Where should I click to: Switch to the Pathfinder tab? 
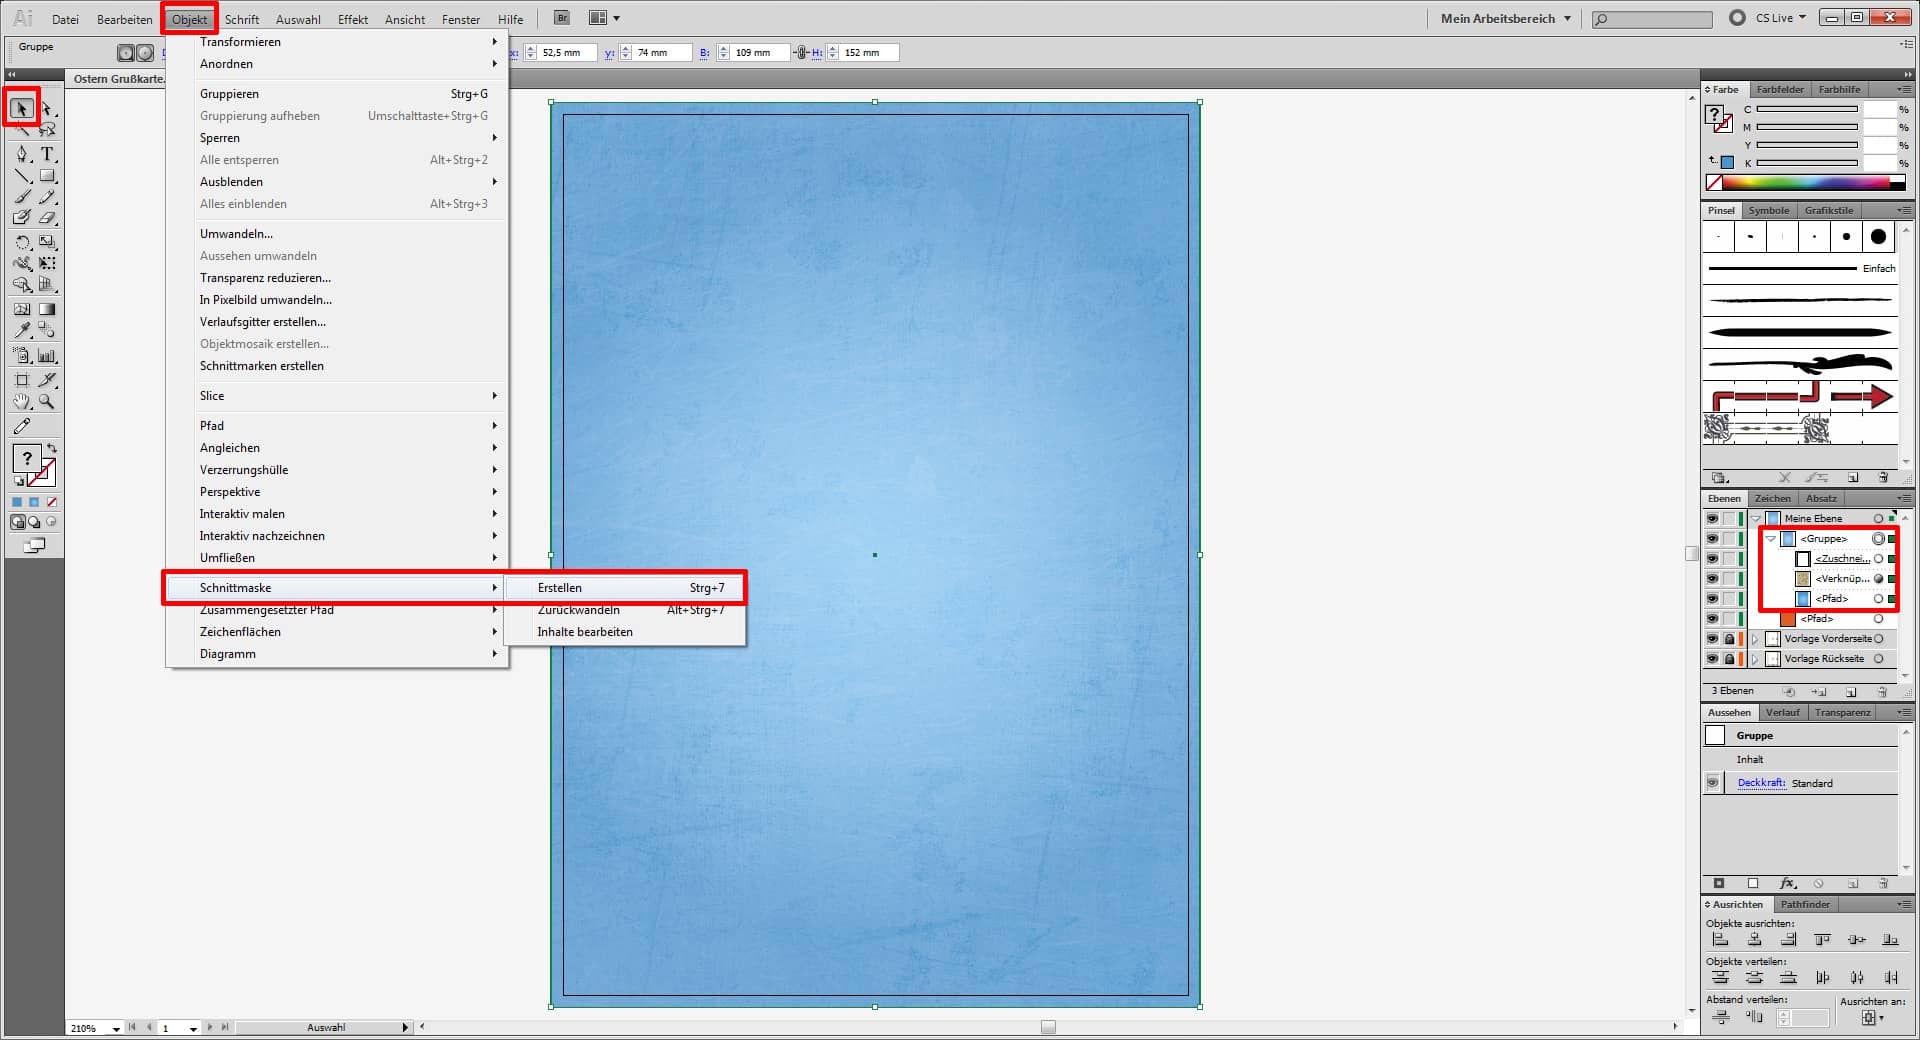click(x=1805, y=904)
